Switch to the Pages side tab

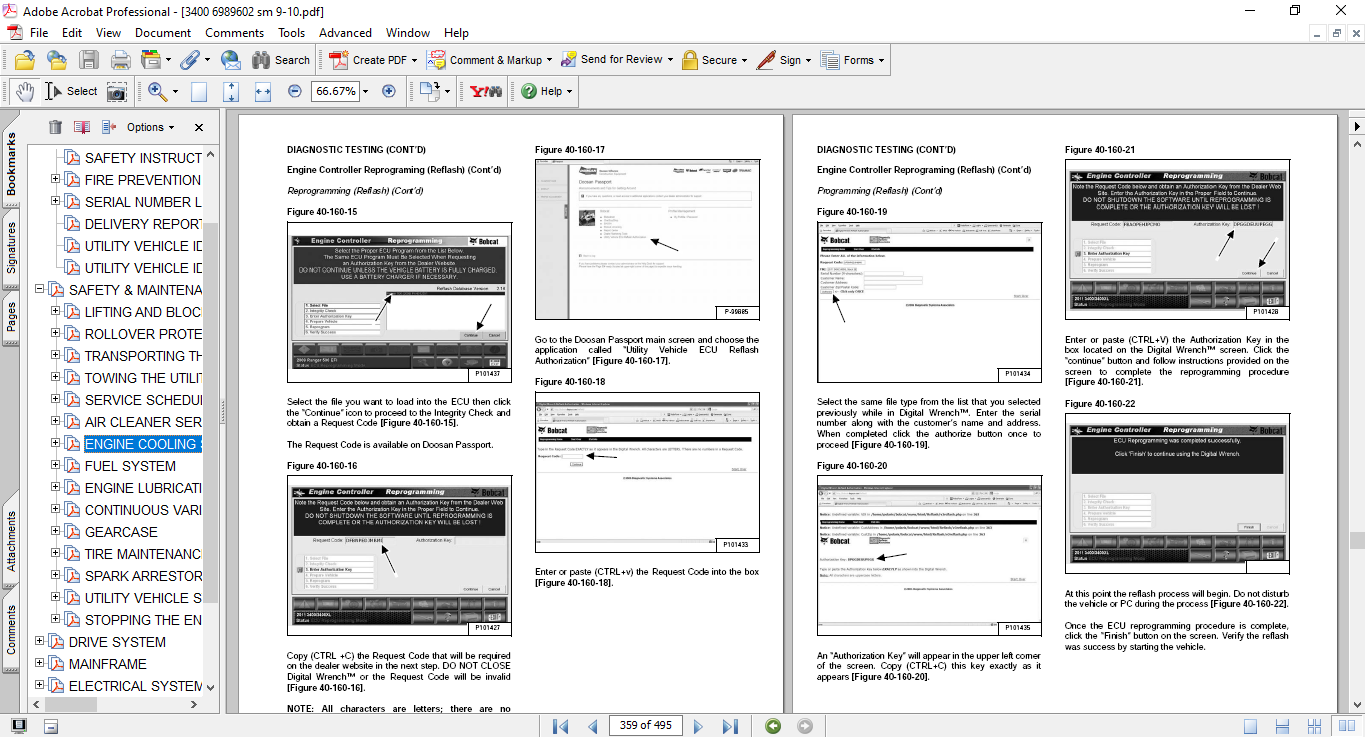coord(11,318)
